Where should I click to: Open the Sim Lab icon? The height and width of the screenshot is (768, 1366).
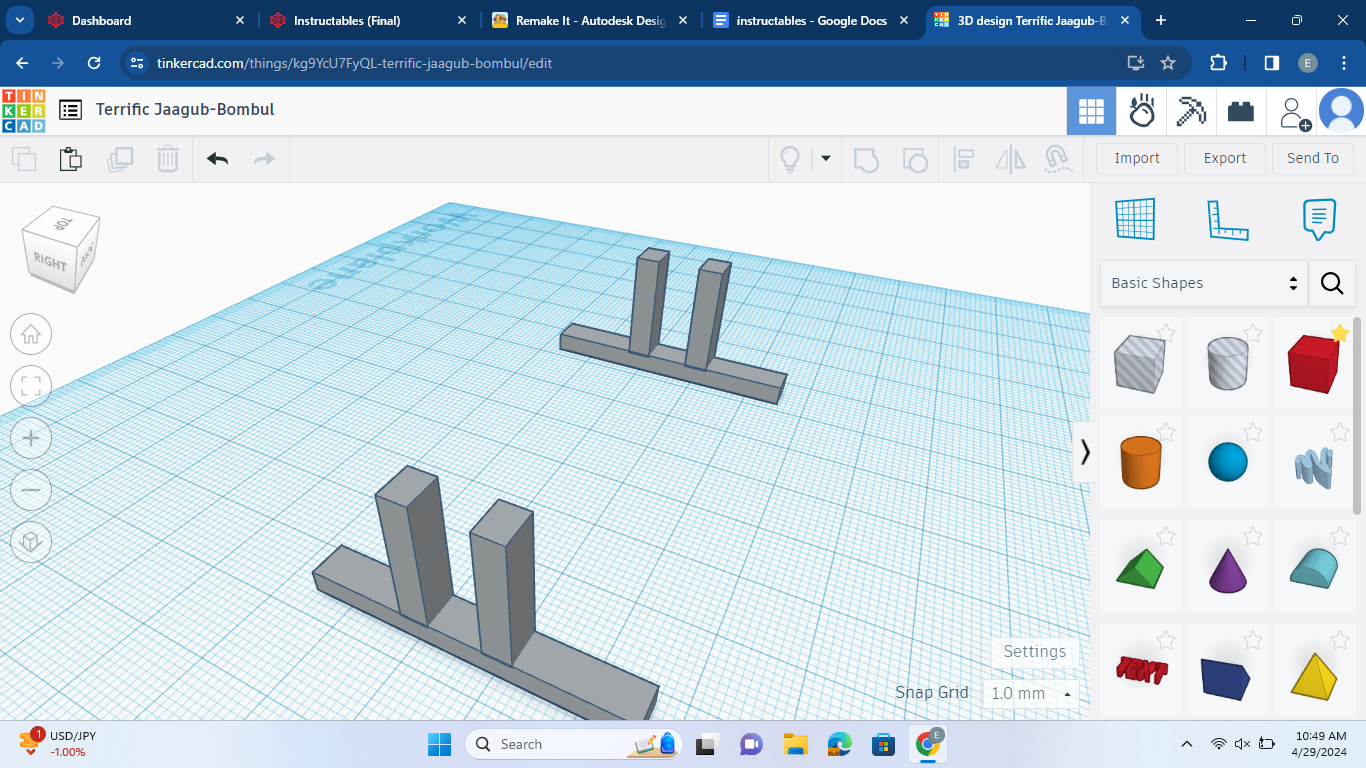pyautogui.click(x=1142, y=110)
